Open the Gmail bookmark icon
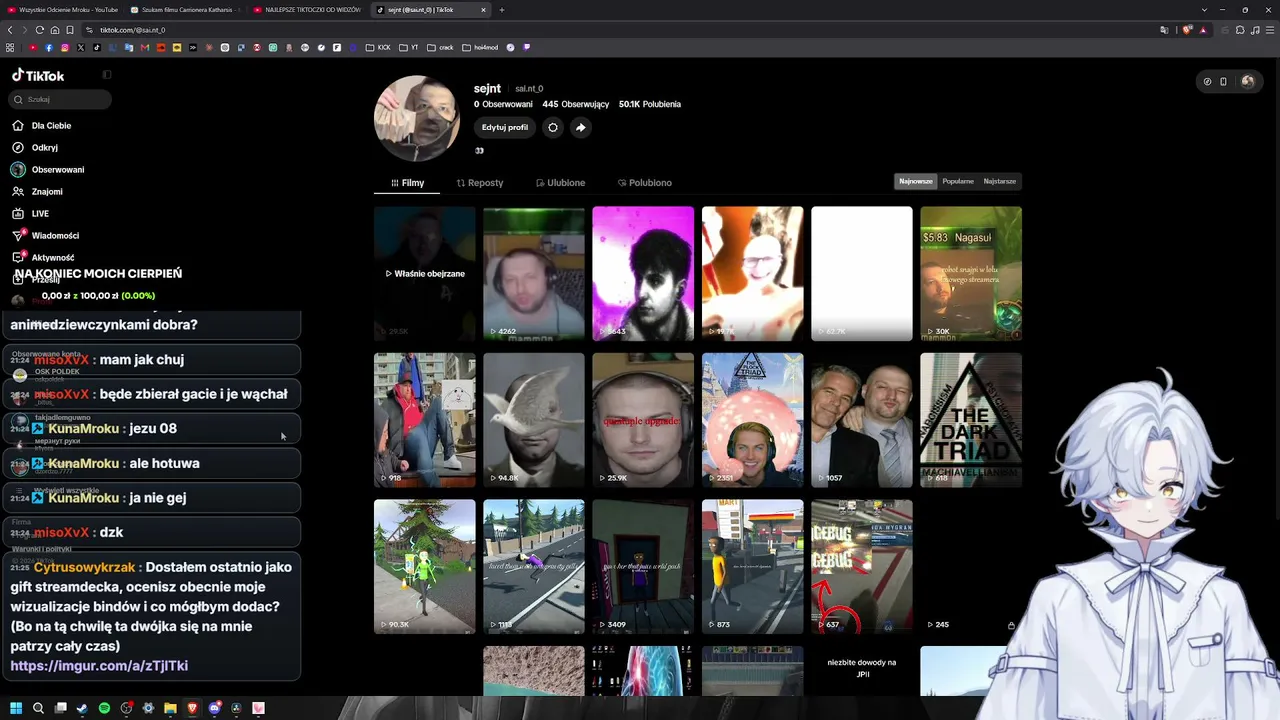 145,47
